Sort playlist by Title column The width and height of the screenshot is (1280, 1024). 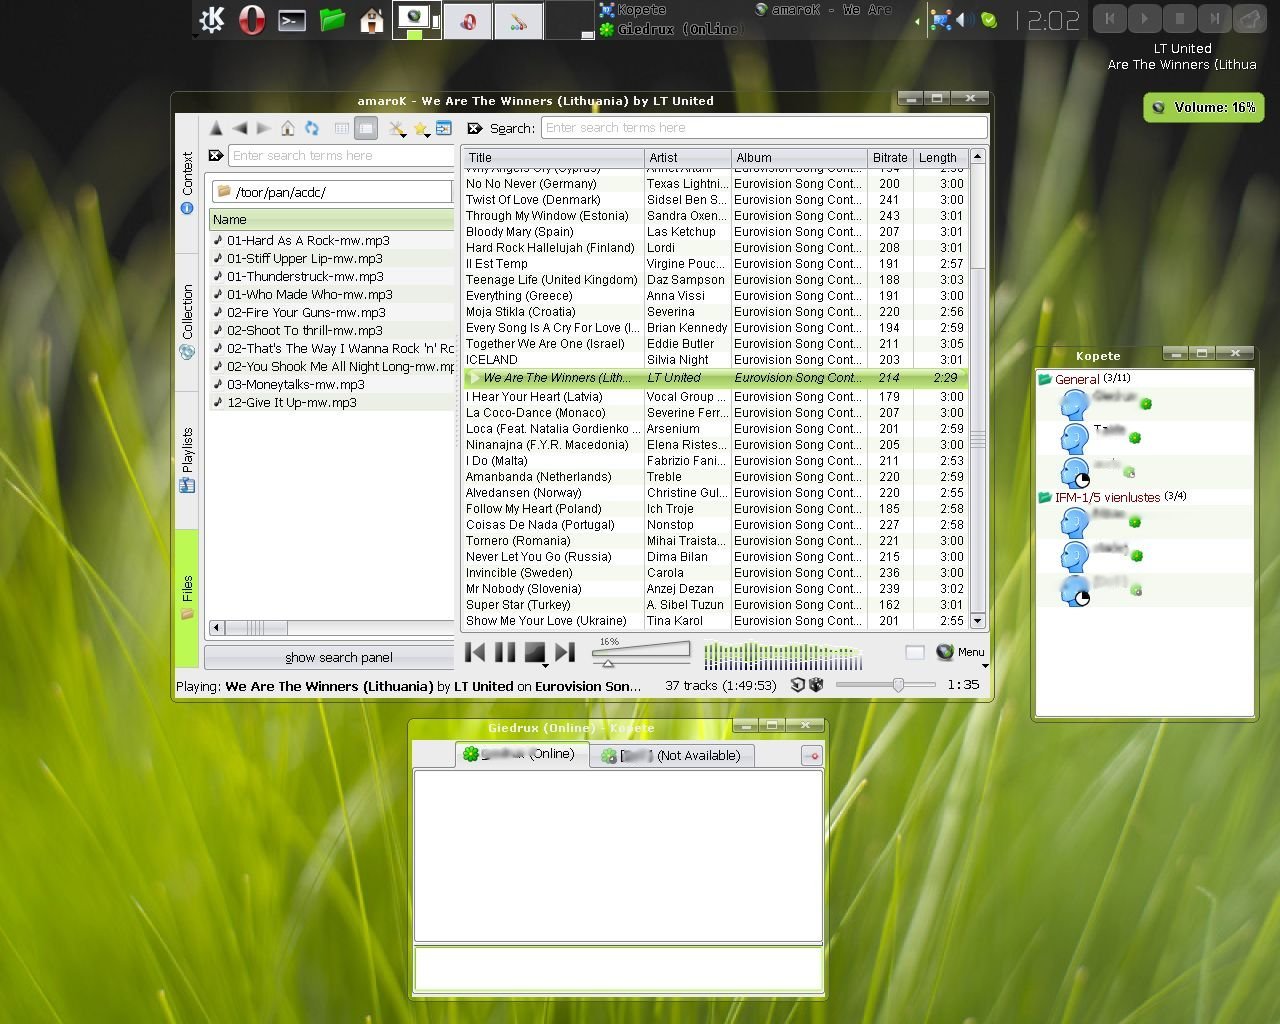click(553, 158)
